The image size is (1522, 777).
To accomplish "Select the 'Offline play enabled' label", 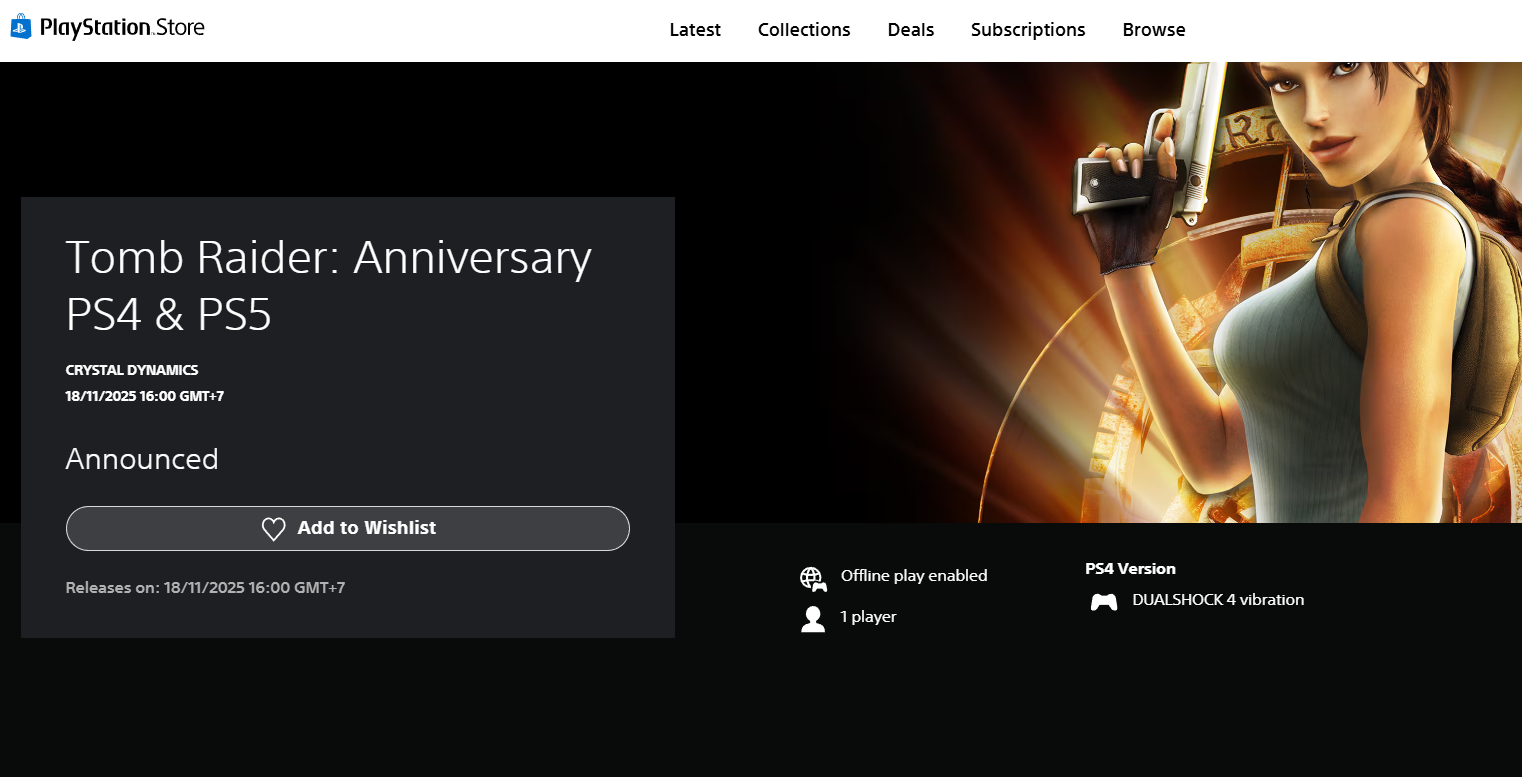I will [x=913, y=576].
